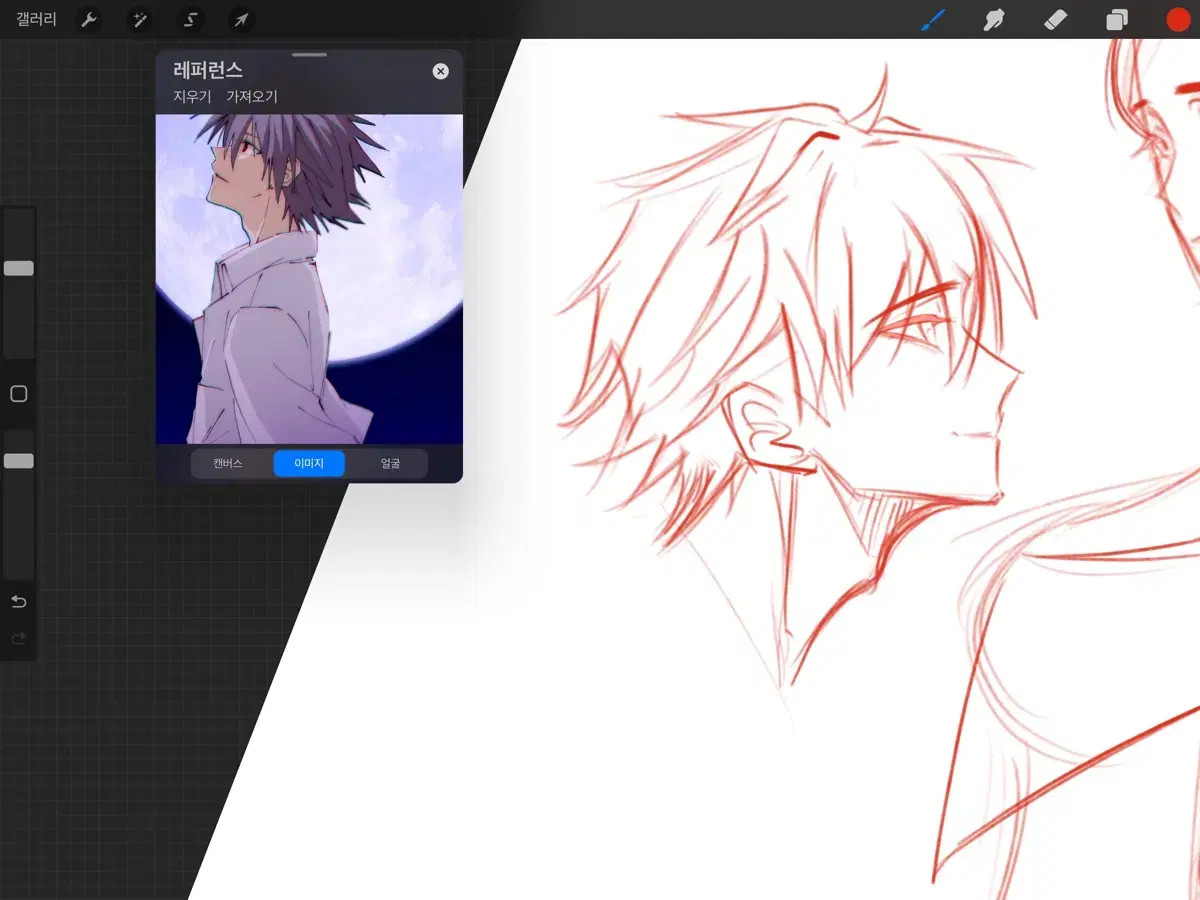Select the Brush tool
The image size is (1200, 900).
pyautogui.click(x=932, y=19)
